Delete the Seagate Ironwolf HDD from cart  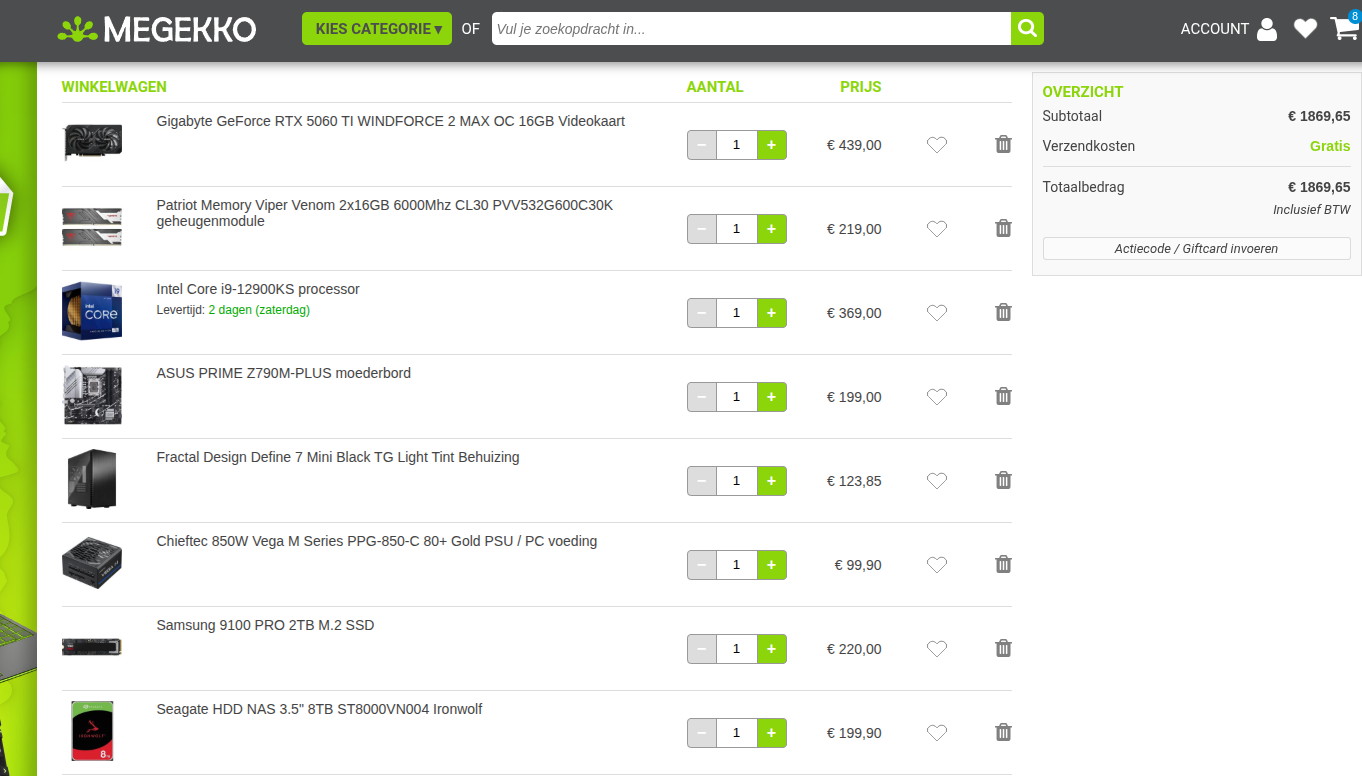click(x=1003, y=733)
